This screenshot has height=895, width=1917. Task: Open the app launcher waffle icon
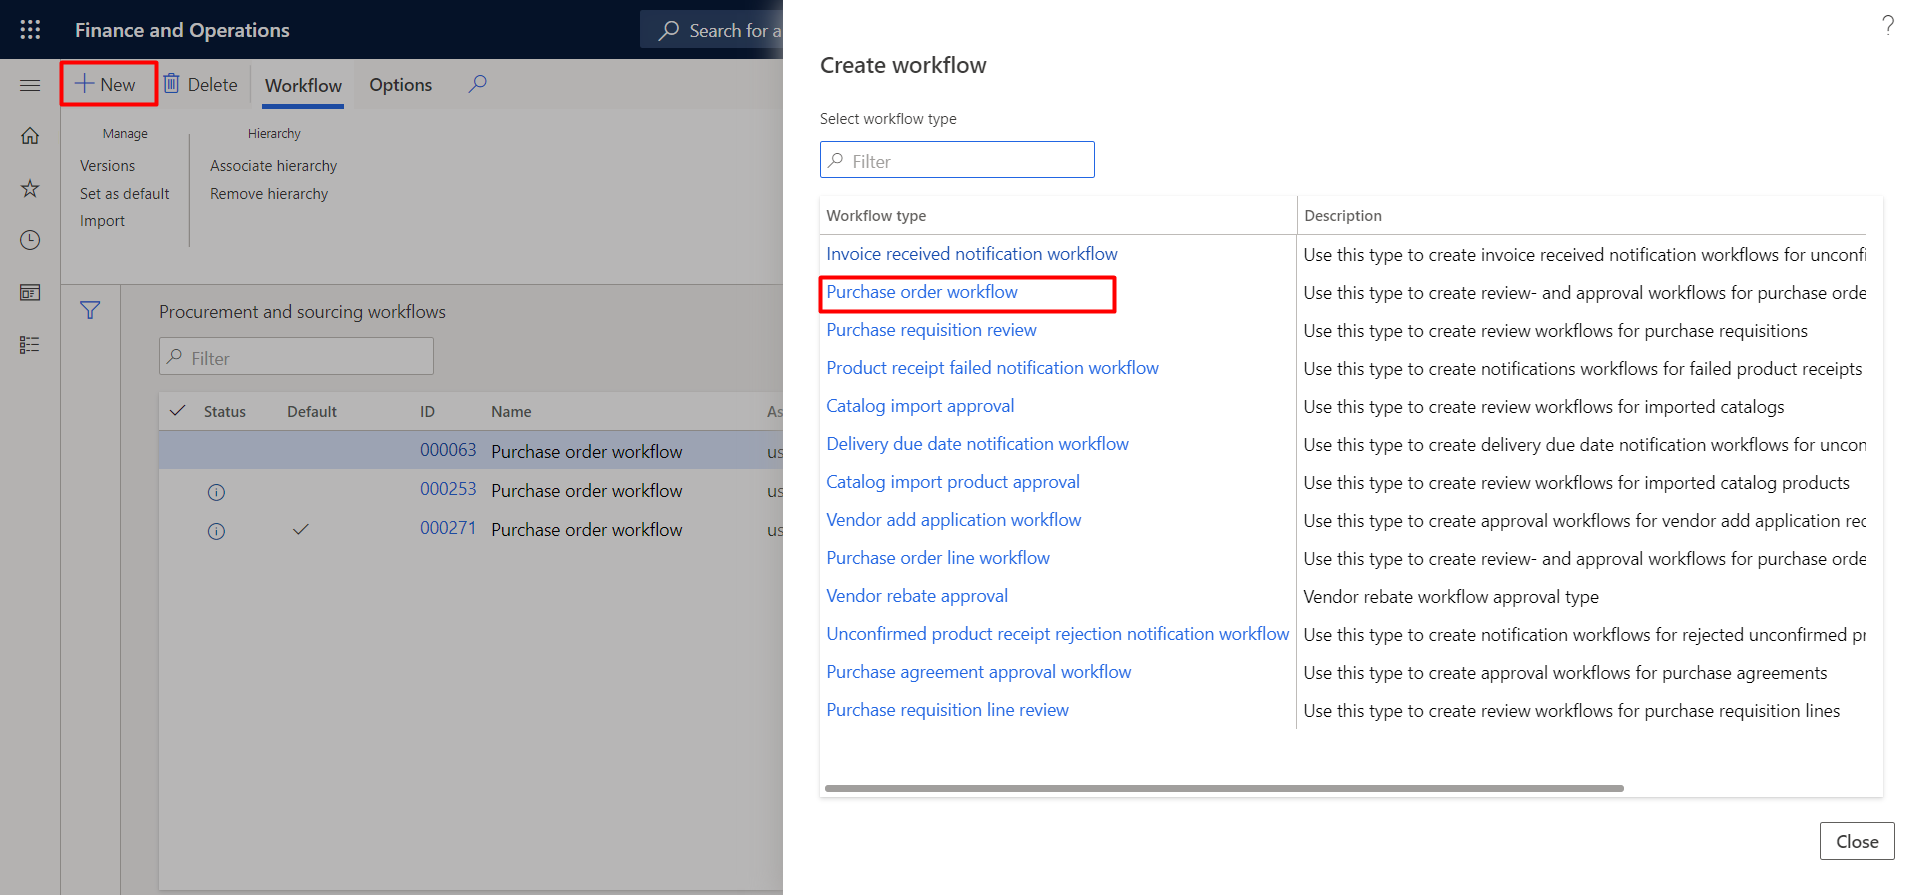point(30,30)
